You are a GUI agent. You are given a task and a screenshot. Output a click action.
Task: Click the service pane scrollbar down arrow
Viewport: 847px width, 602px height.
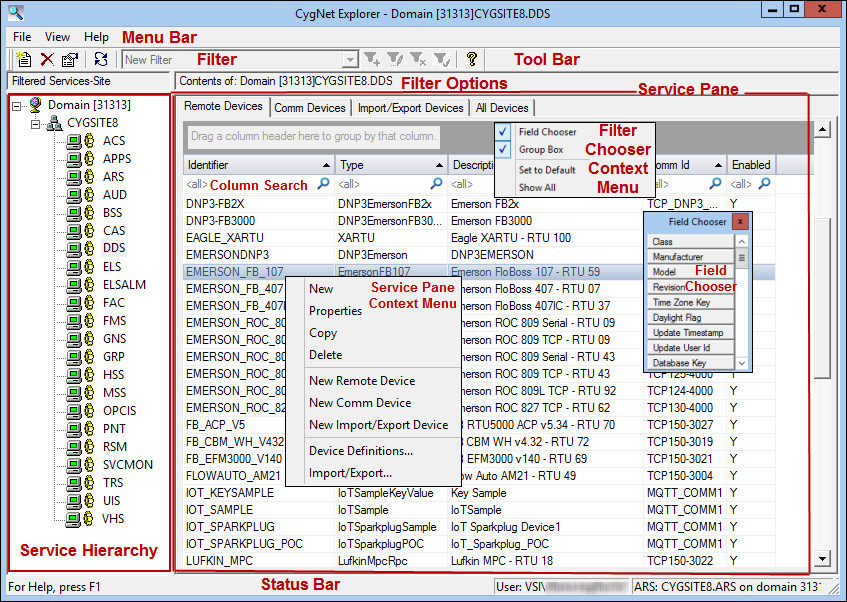(x=822, y=559)
